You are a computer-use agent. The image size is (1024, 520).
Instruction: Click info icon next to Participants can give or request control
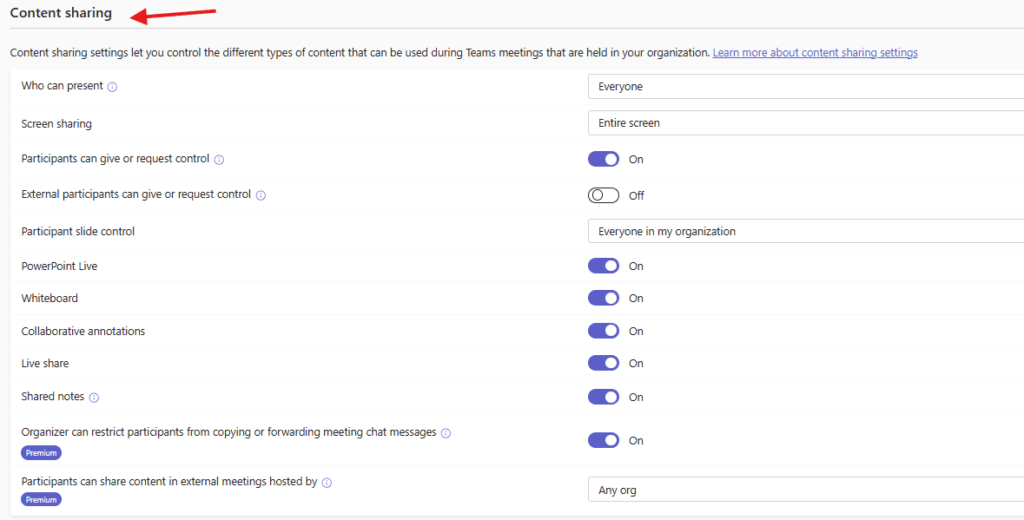click(x=219, y=159)
